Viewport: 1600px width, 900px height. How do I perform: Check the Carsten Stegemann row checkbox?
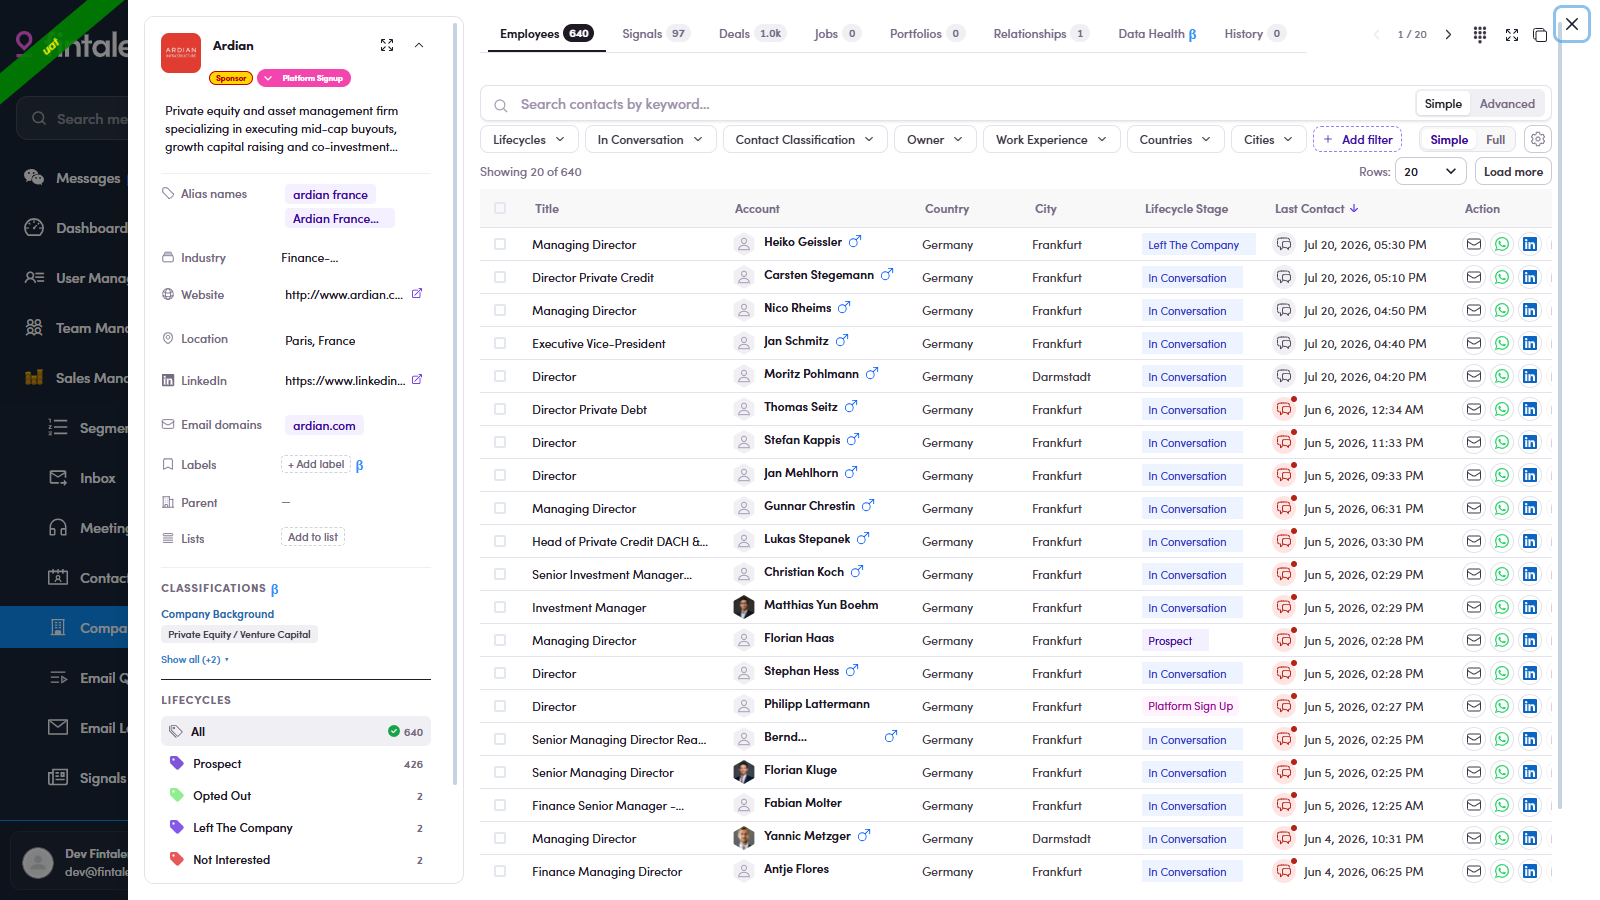click(500, 277)
